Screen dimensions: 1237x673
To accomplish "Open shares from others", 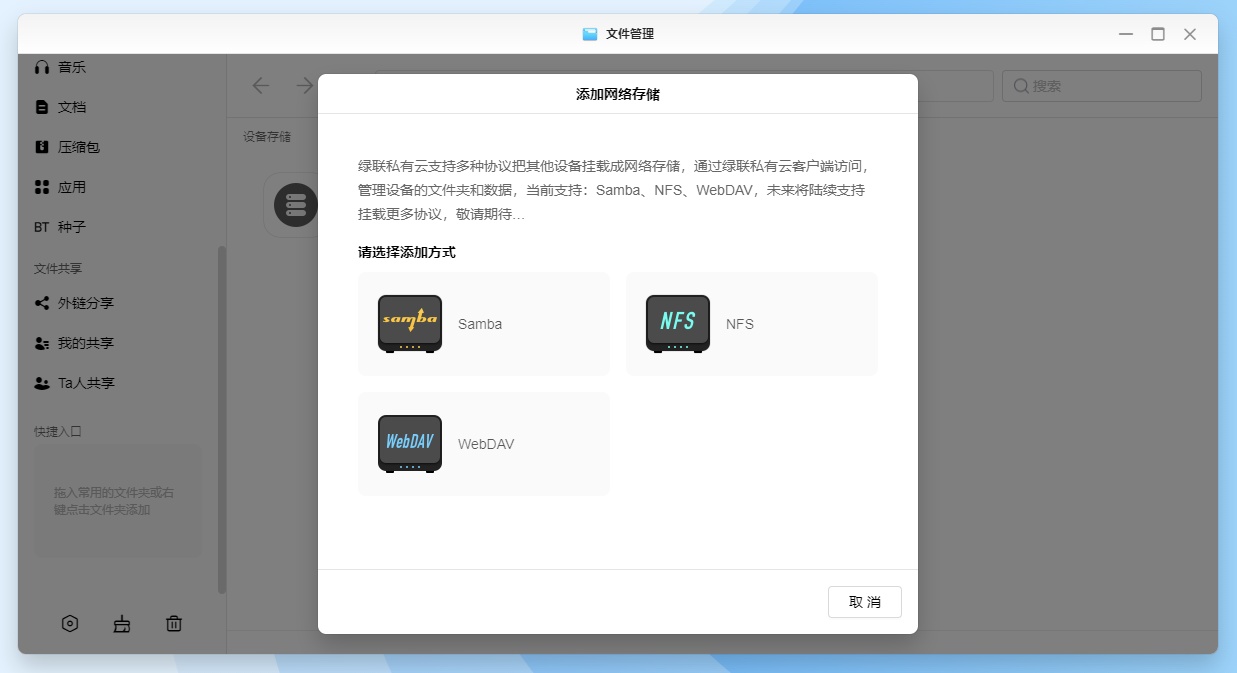I will click(85, 383).
